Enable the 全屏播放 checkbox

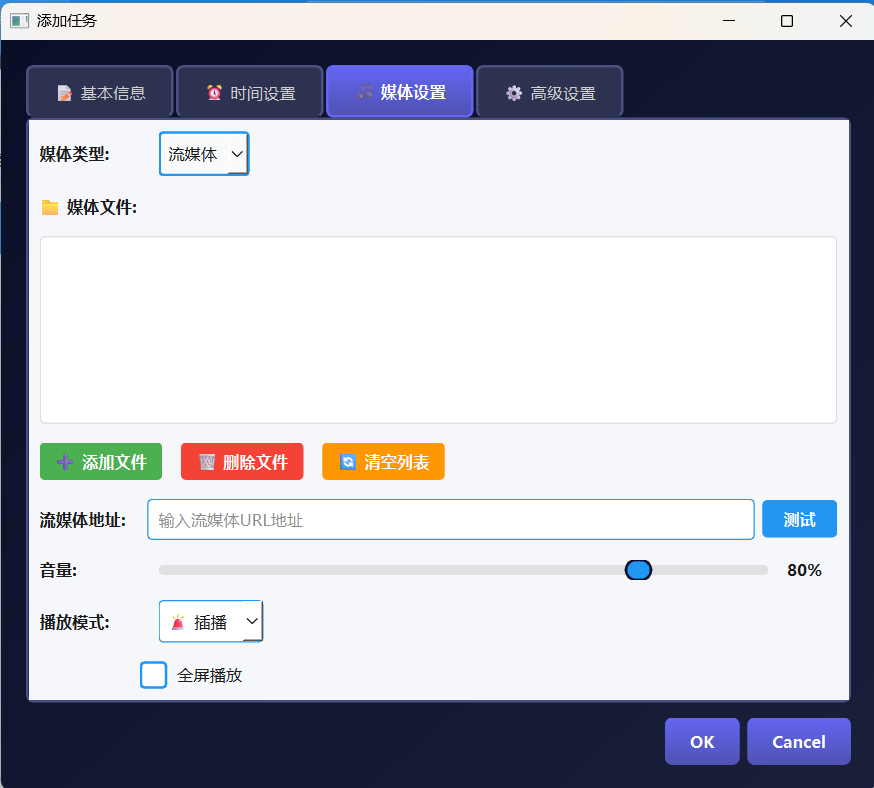point(153,675)
